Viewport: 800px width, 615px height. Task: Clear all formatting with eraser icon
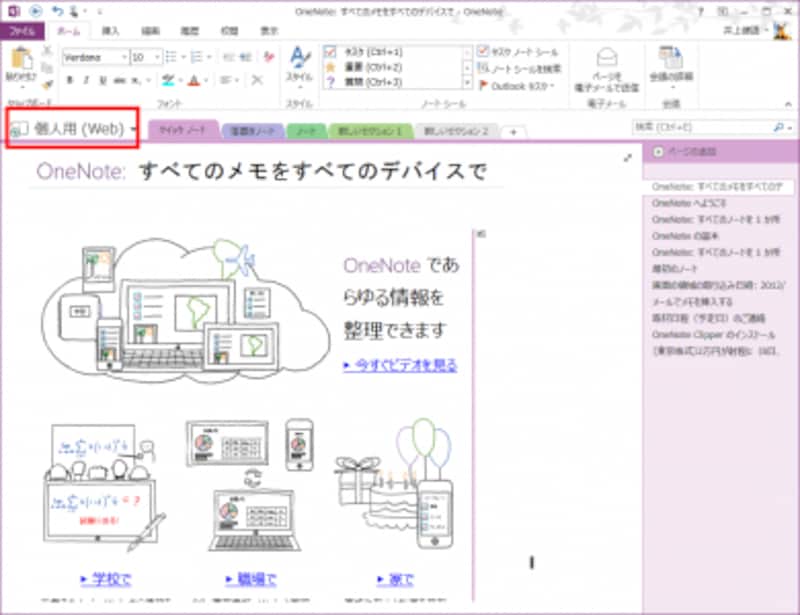tap(269, 57)
